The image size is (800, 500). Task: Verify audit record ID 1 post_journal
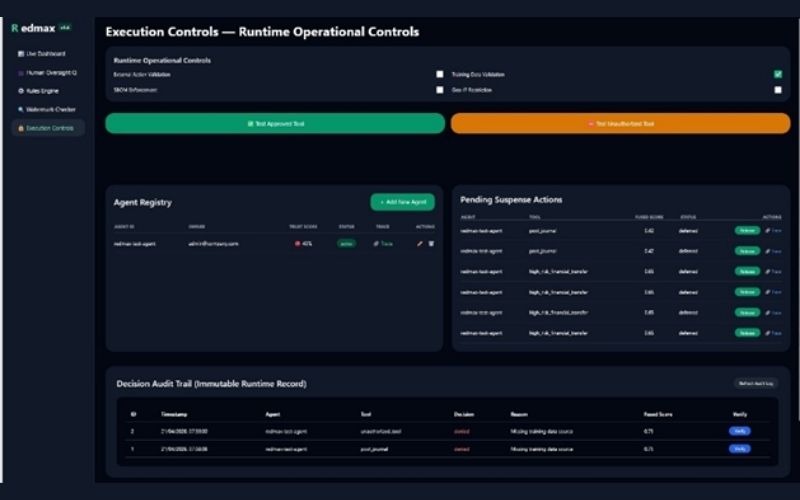coord(739,449)
